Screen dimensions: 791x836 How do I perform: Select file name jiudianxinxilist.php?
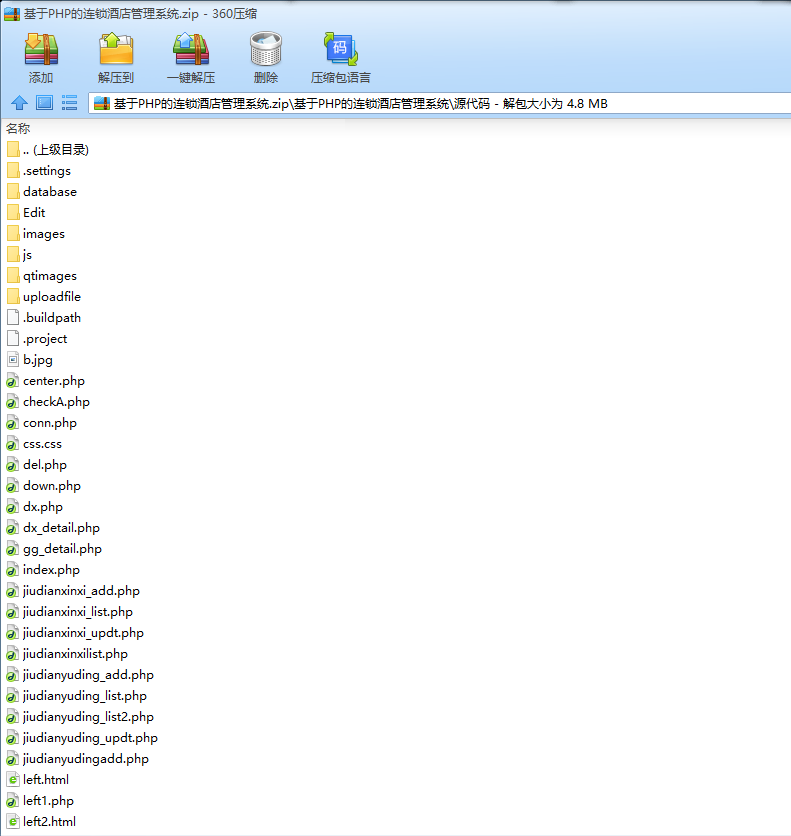(75, 654)
